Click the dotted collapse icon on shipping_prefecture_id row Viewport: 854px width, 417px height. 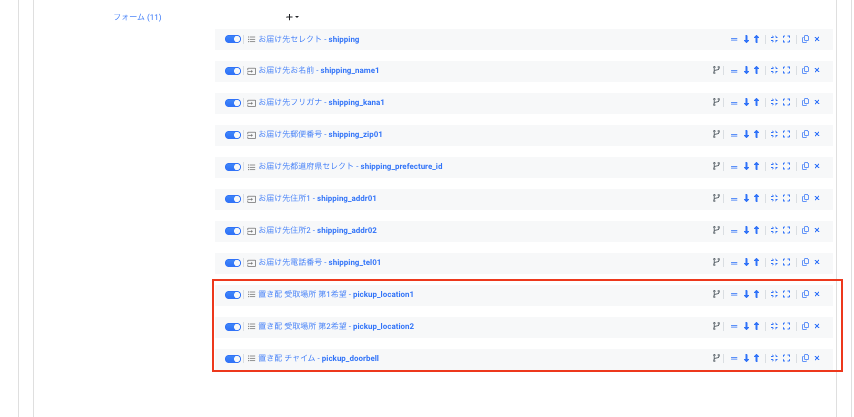[x=774, y=167]
